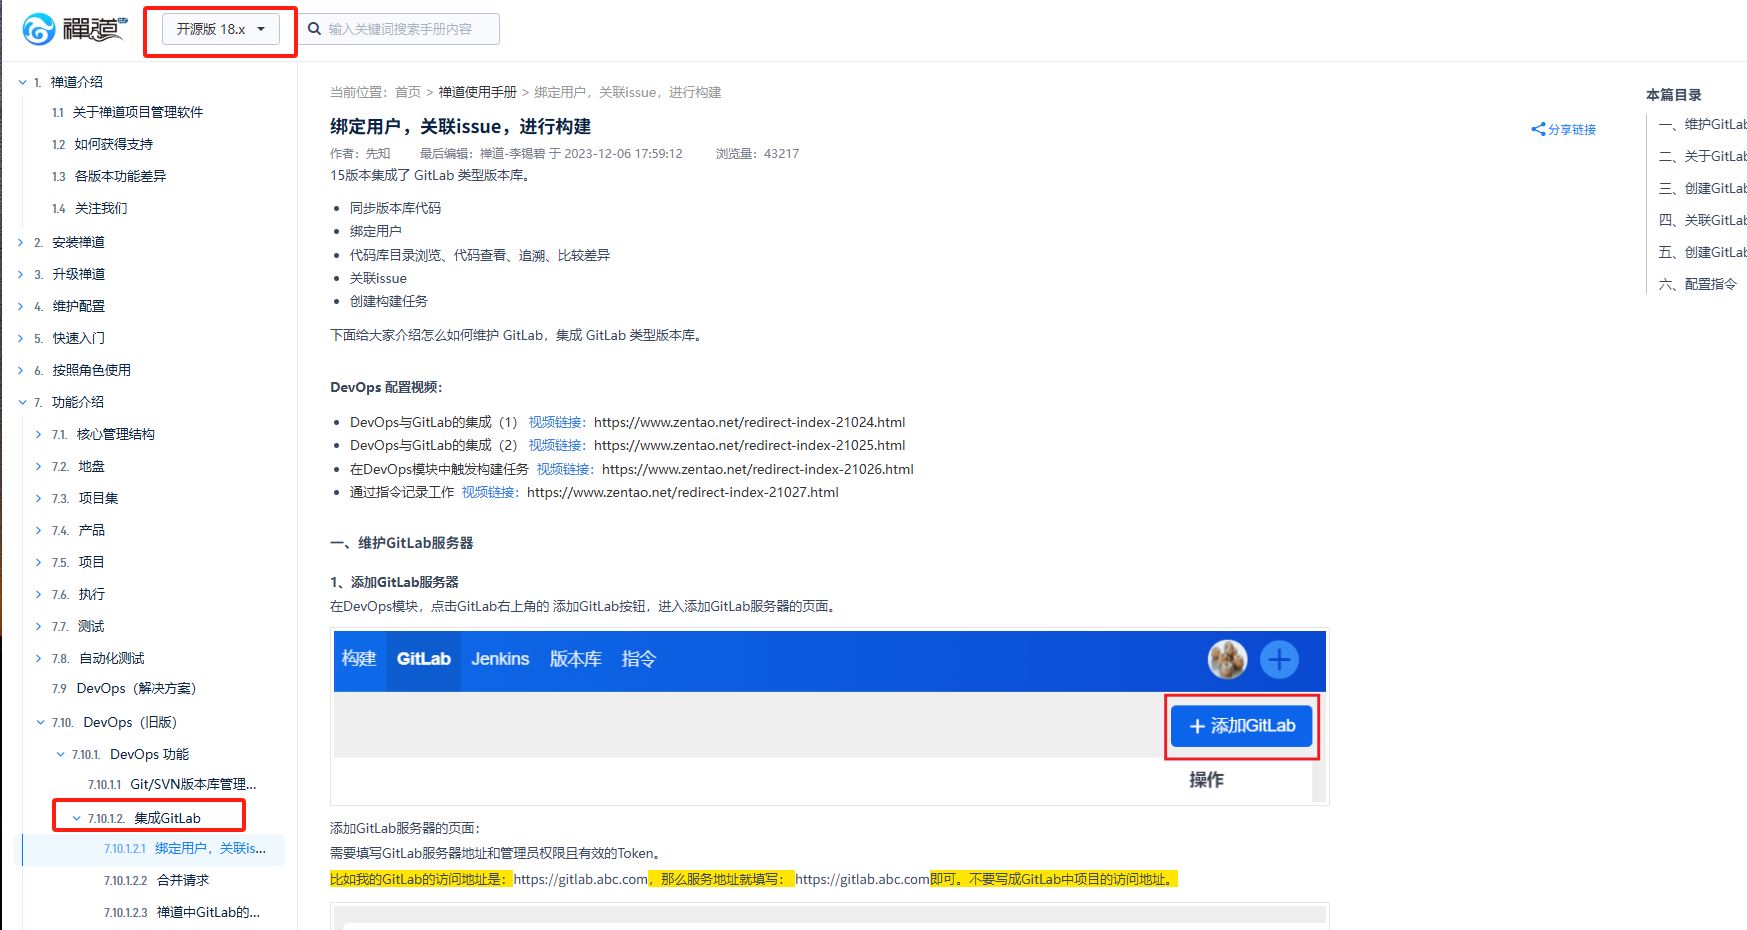Expand the 7.1 核心管理结构 chevron
1747x930 pixels.
pos(40,434)
